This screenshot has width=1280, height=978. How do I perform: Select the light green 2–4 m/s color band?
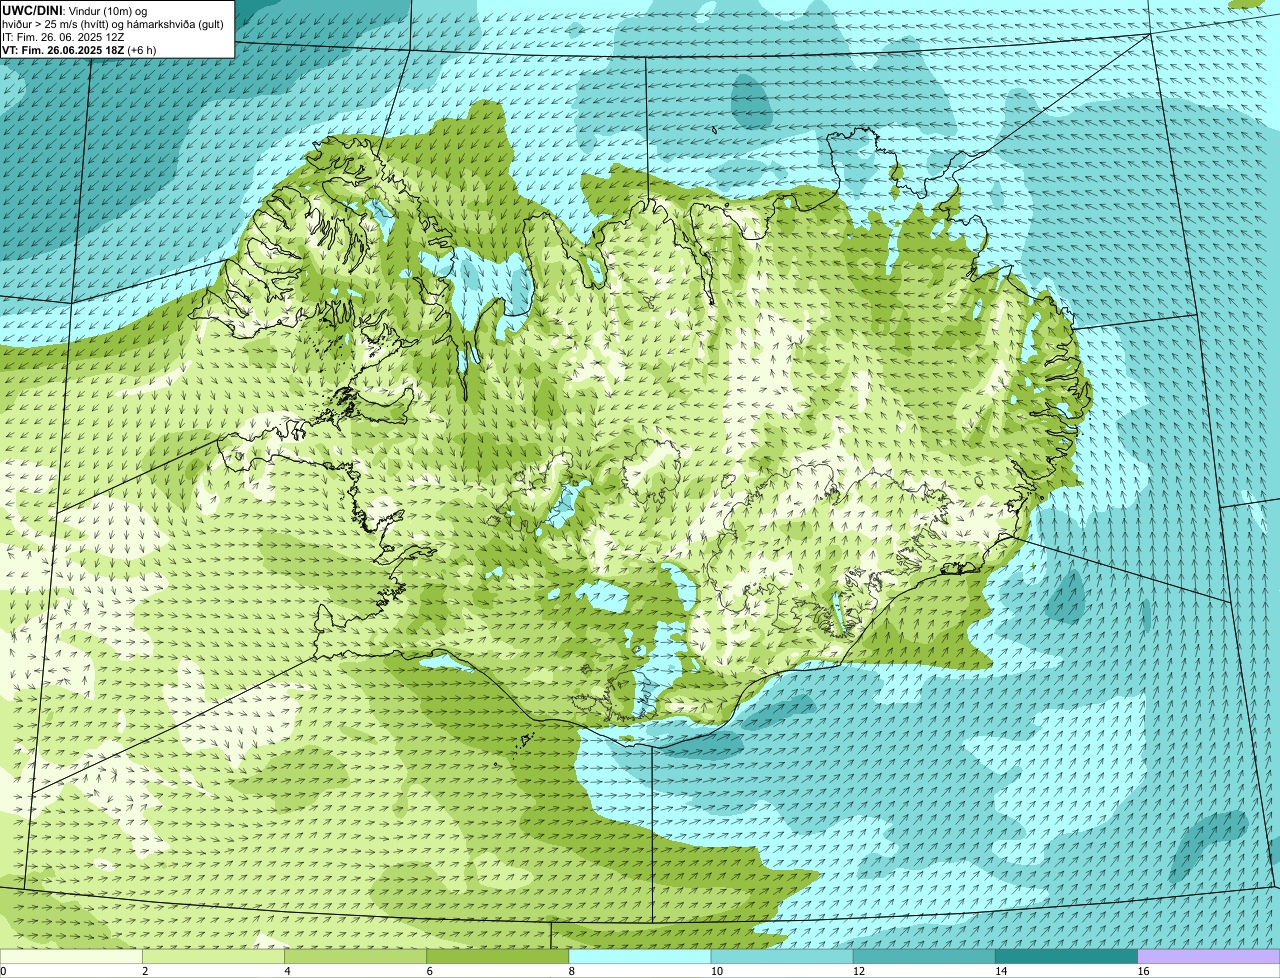pyautogui.click(x=213, y=956)
